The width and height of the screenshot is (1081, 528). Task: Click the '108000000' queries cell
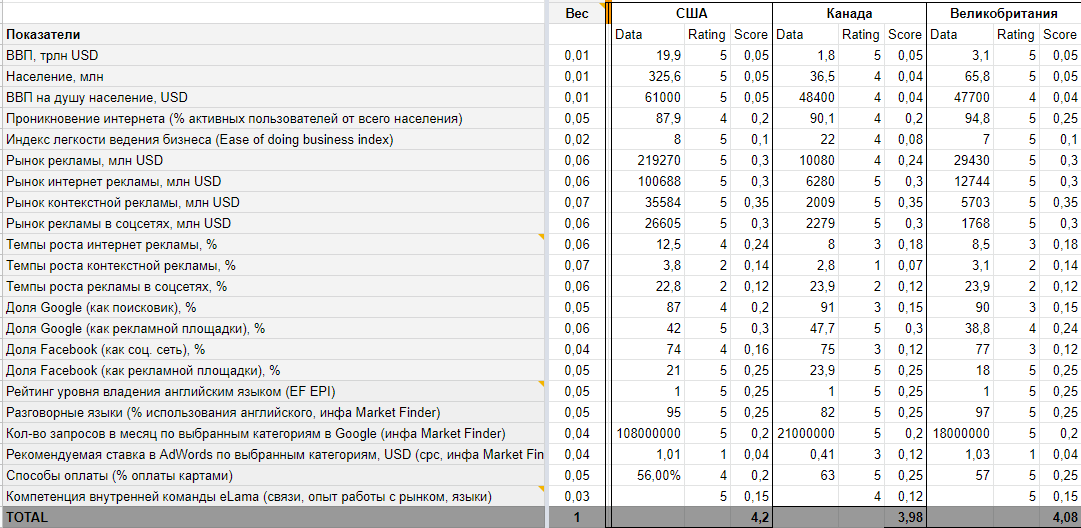click(x=649, y=434)
